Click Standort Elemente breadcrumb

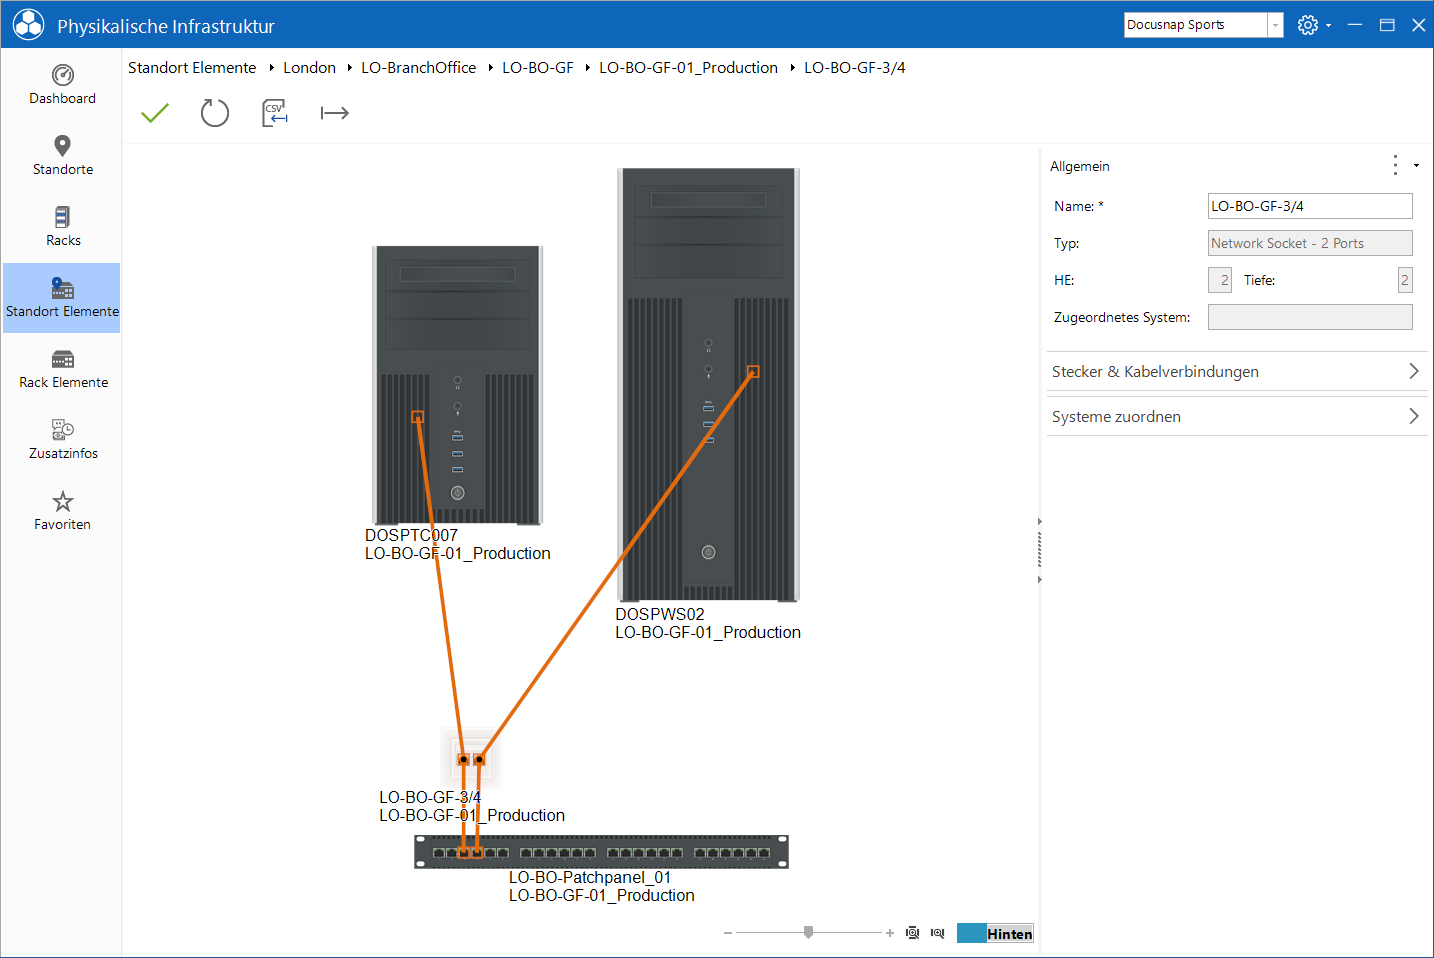tap(192, 68)
